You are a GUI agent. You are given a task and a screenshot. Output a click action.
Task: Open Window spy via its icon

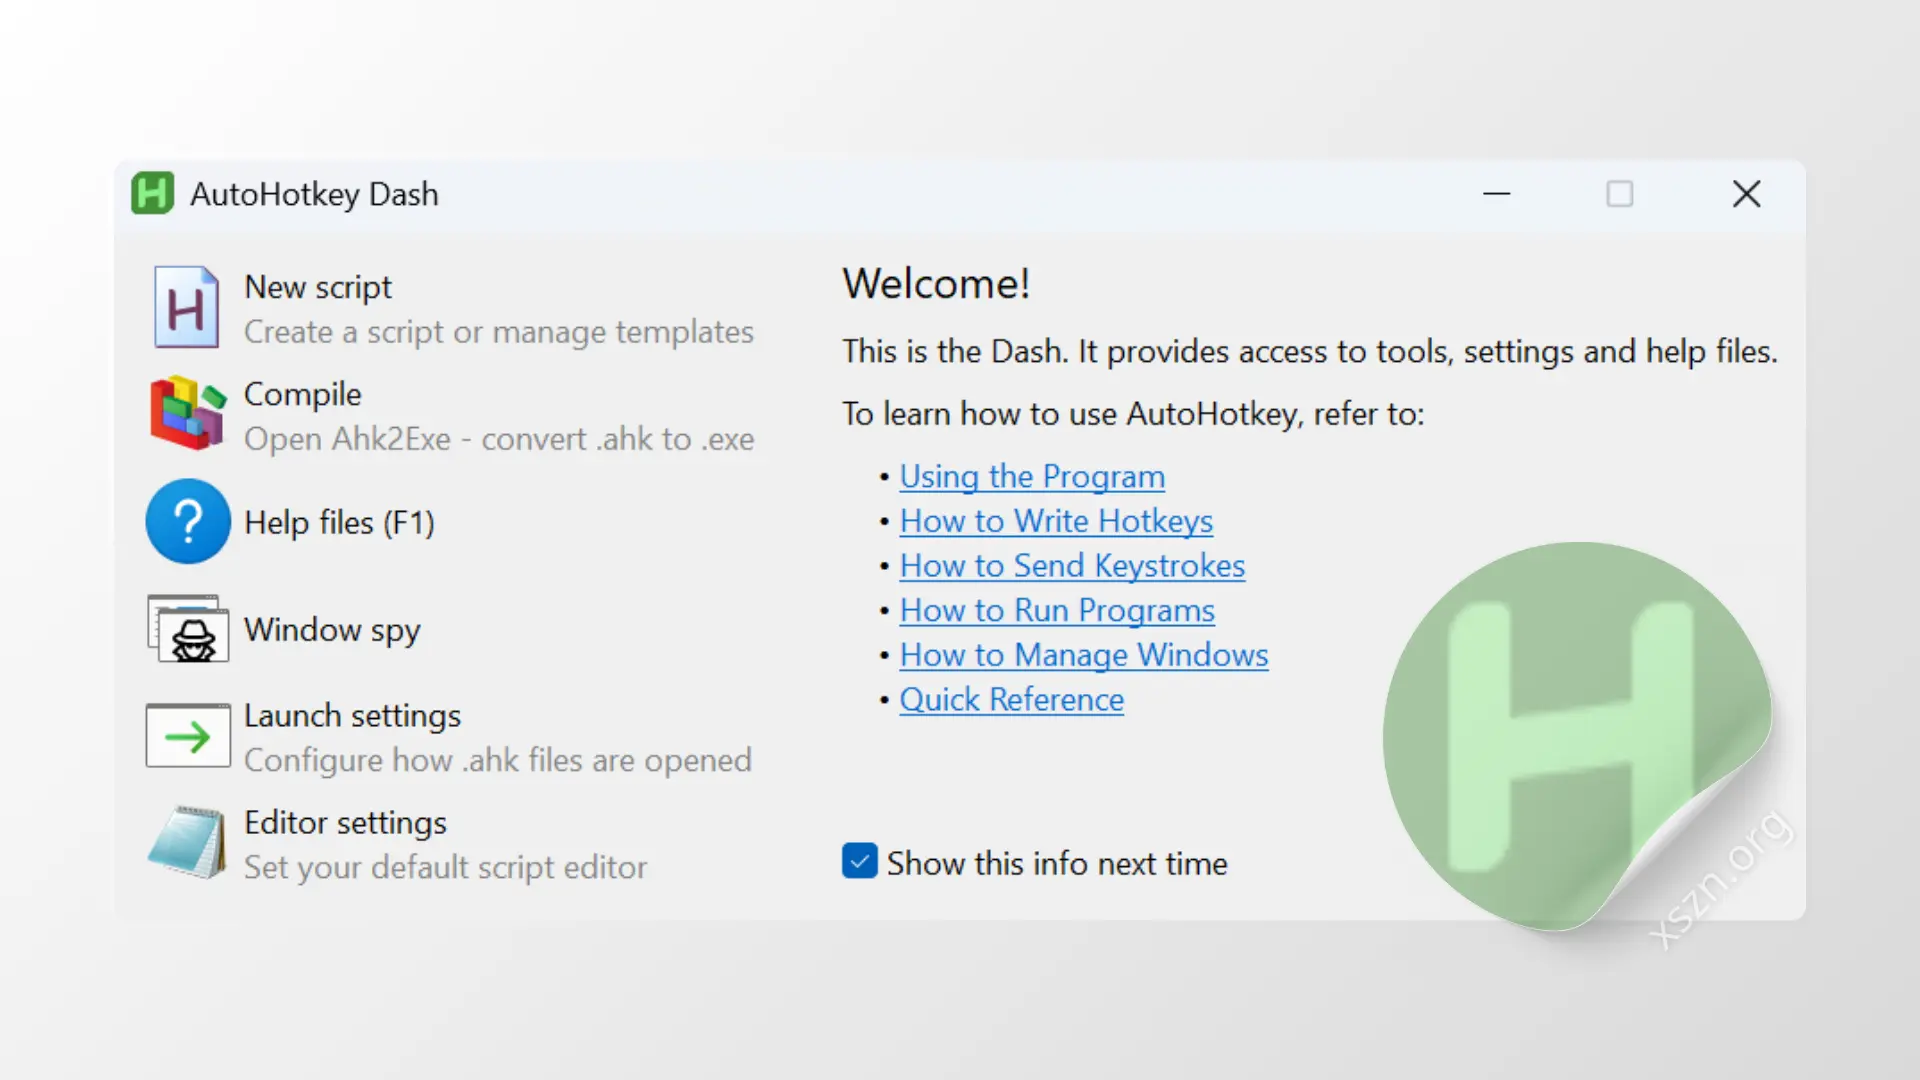click(x=188, y=629)
